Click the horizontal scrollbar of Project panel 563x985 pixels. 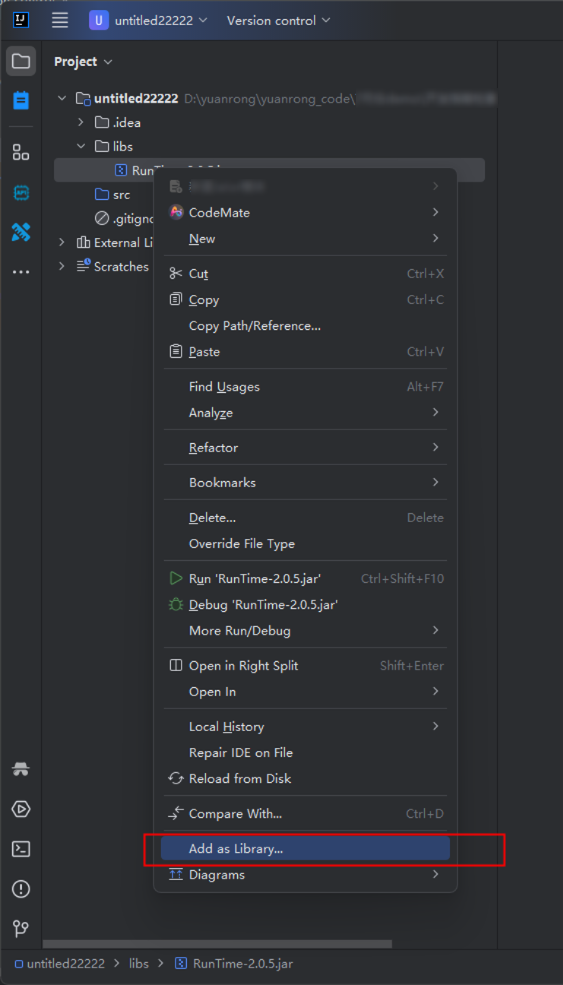click(x=217, y=944)
